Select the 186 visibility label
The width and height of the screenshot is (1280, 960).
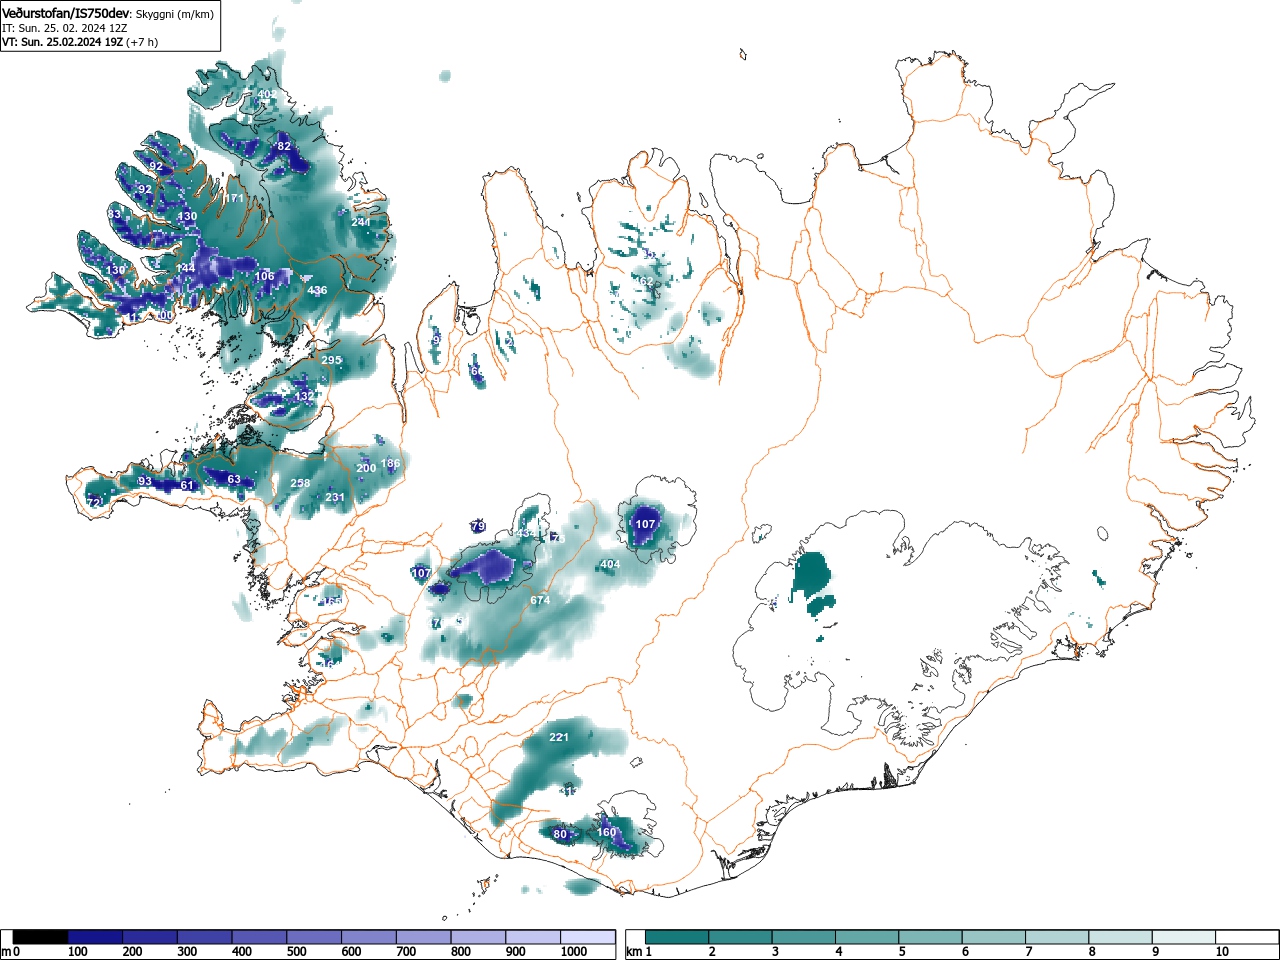[x=390, y=463]
